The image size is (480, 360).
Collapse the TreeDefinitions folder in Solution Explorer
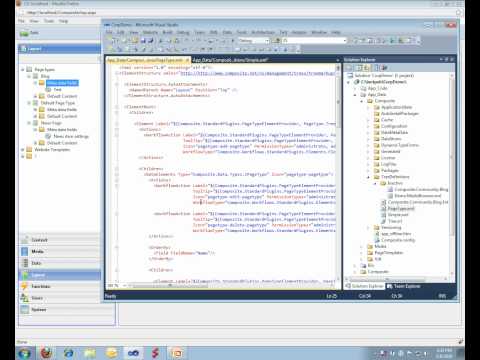click(368, 177)
